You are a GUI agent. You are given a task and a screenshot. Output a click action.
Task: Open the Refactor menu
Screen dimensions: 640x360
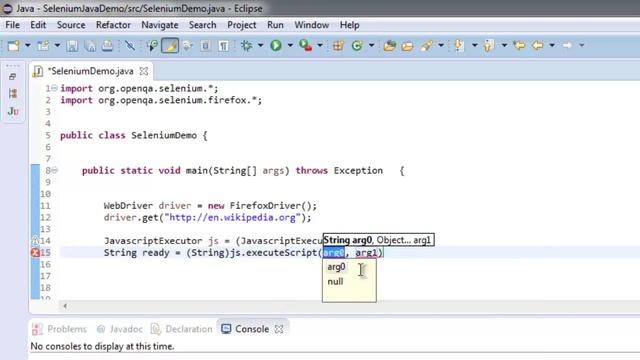point(113,25)
